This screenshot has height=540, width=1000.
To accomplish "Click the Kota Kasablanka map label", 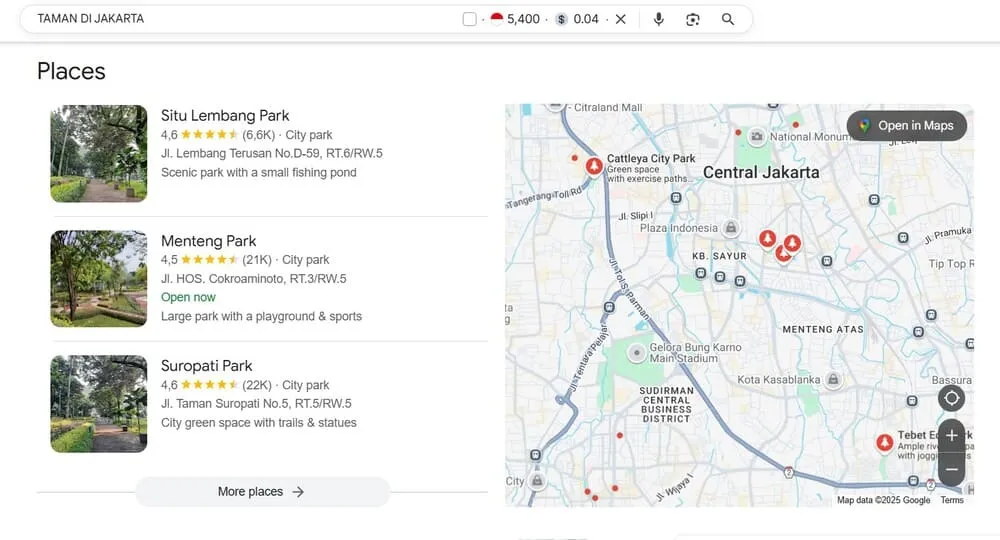I will pos(779,379).
